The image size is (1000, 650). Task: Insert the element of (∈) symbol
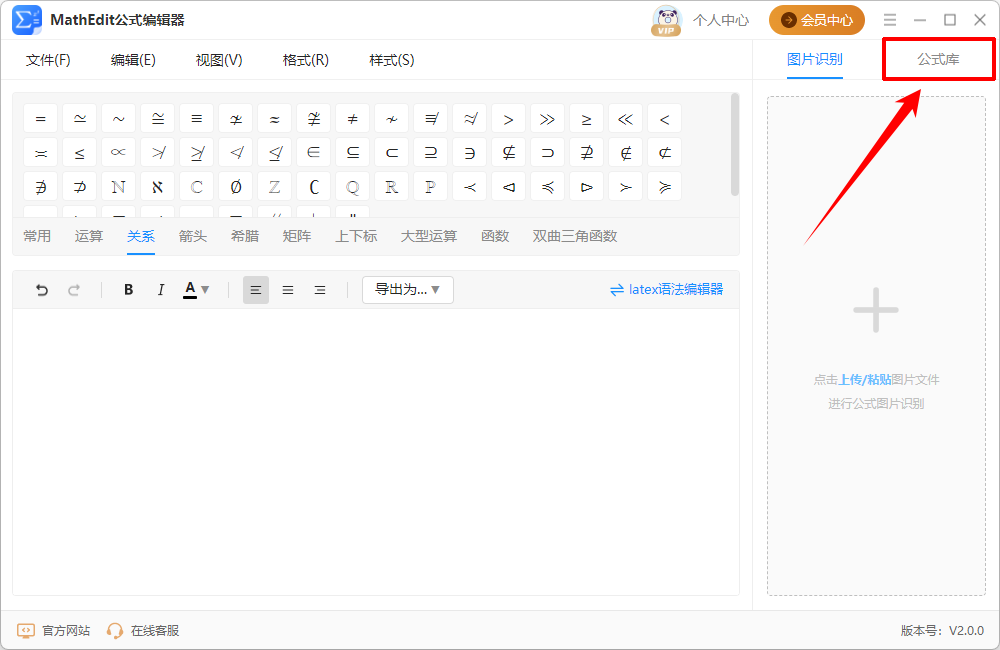313,153
